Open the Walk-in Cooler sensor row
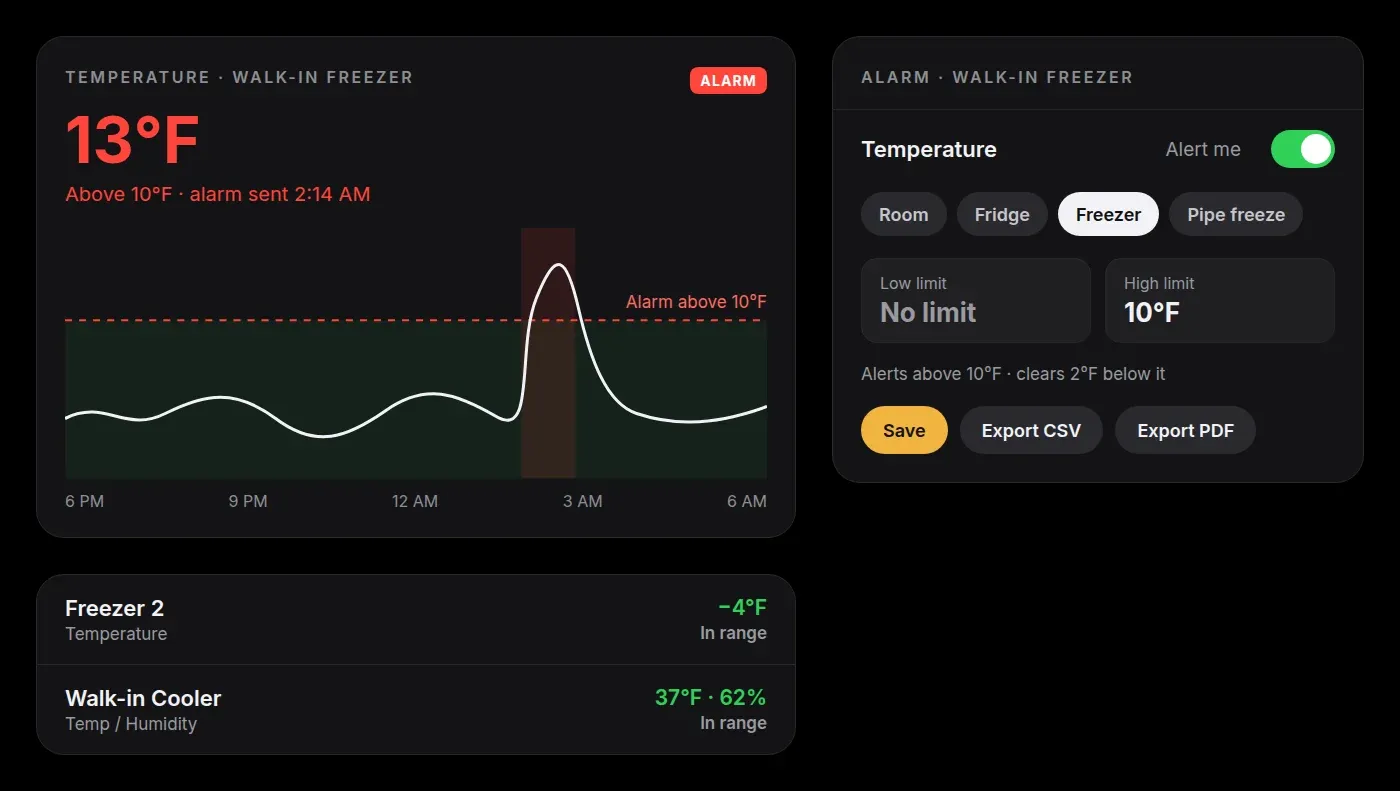The width and height of the screenshot is (1400, 791). [x=416, y=710]
